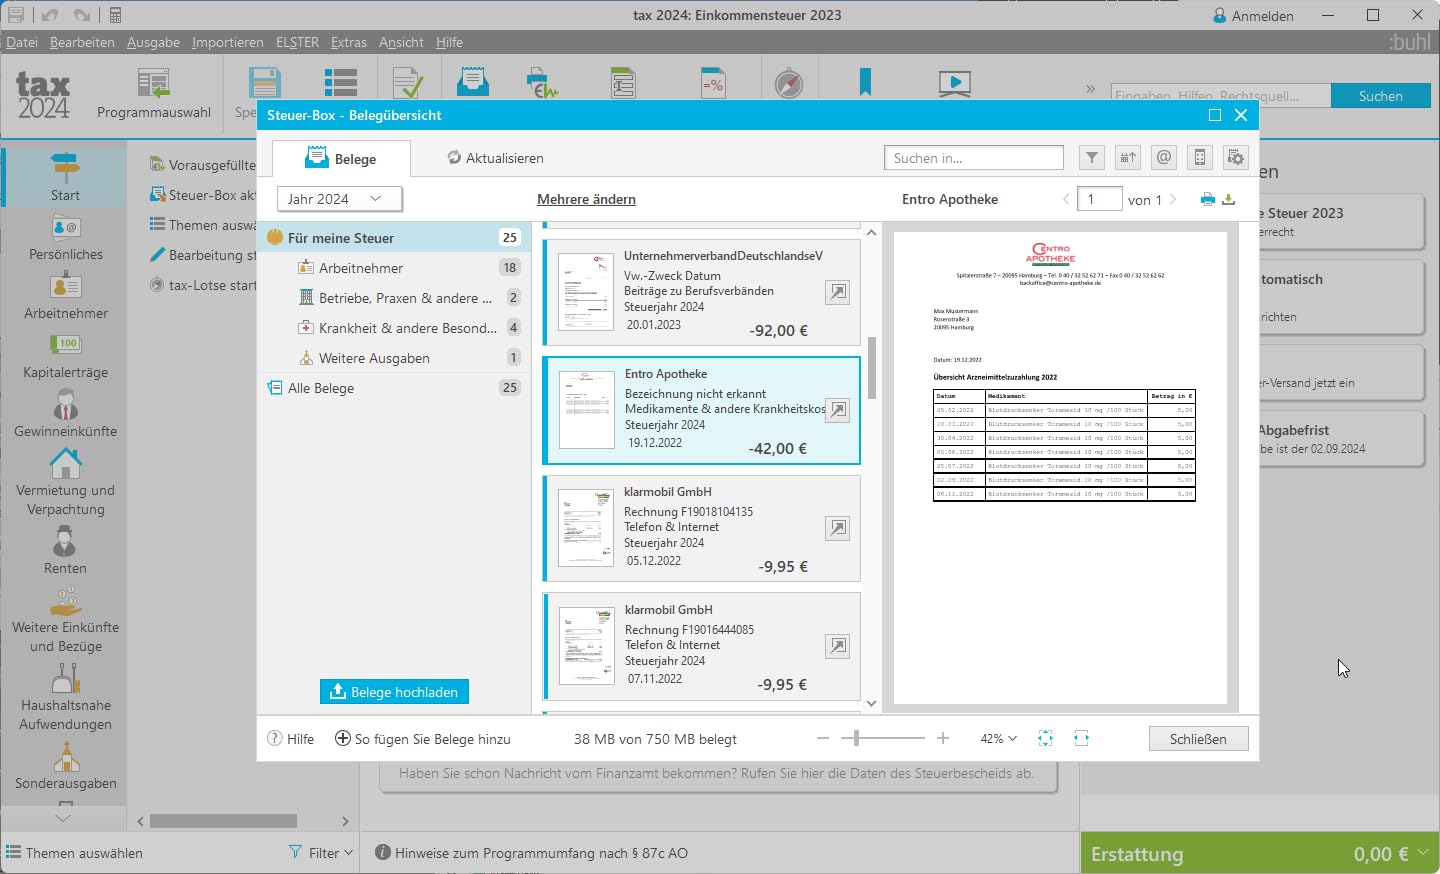Open the filter funnel in Steuer-Box toolbar
The image size is (1440, 874).
pos(1092,157)
